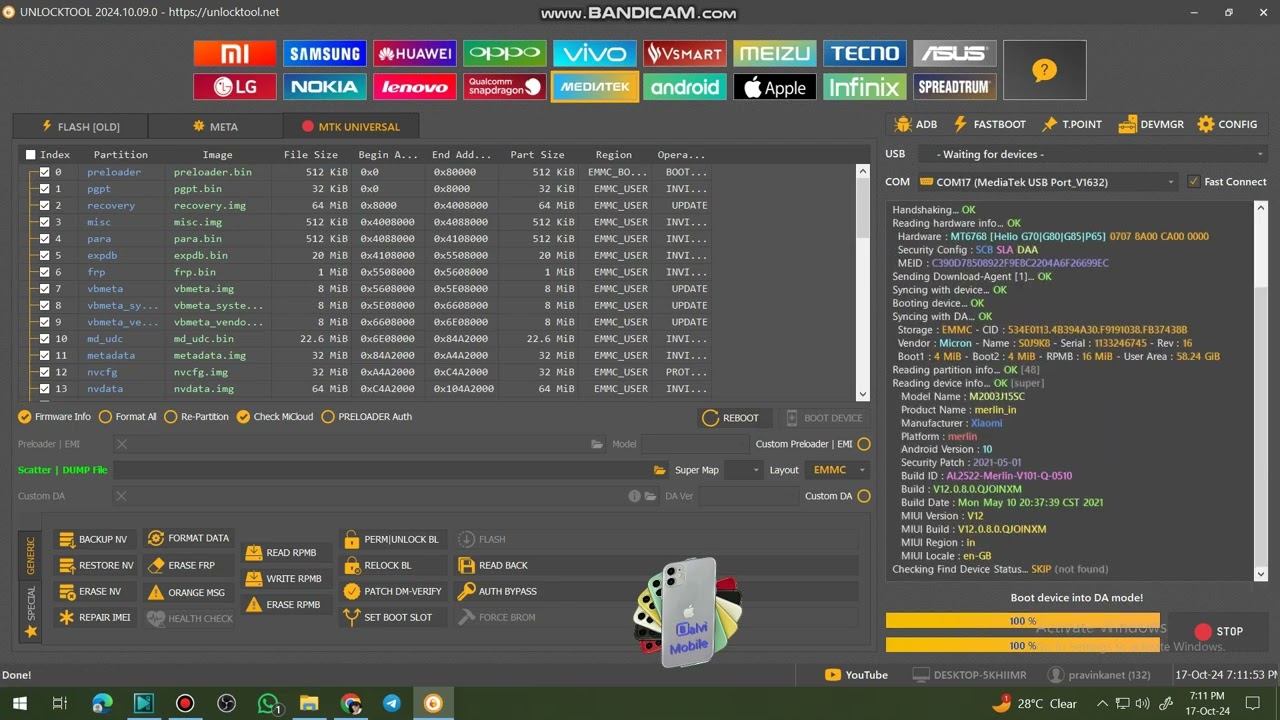Open the CONFIG tab
The image size is (1280, 720).
[1227, 124]
